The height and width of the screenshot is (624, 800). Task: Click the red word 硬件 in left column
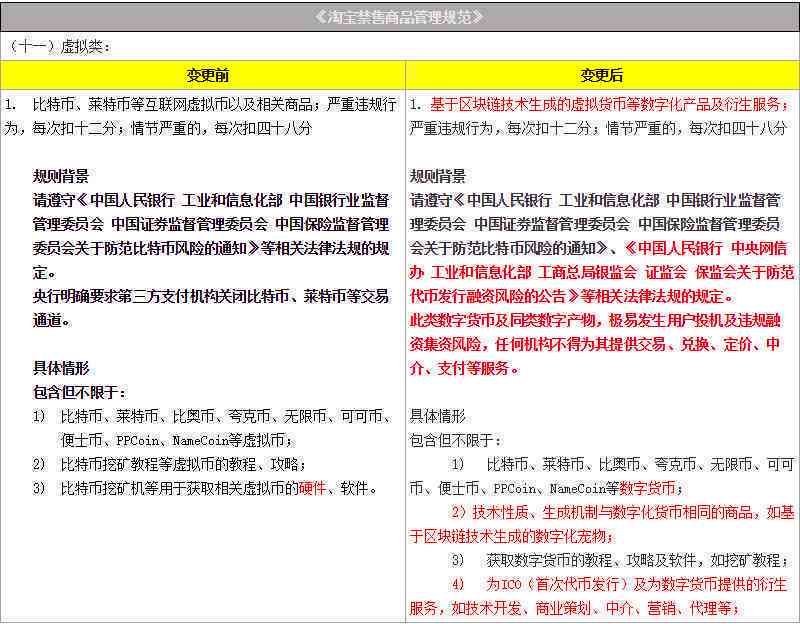312,488
